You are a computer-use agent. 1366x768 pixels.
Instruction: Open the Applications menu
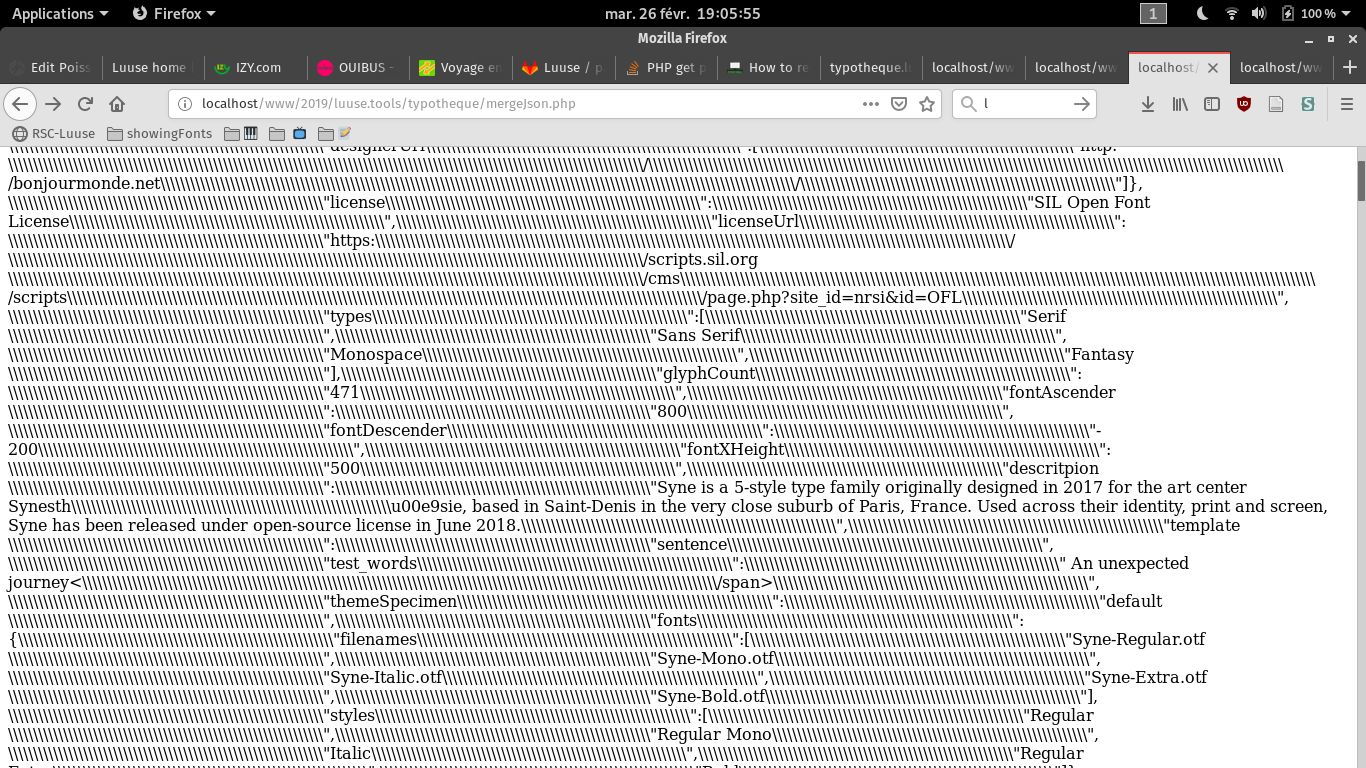pyautogui.click(x=60, y=14)
